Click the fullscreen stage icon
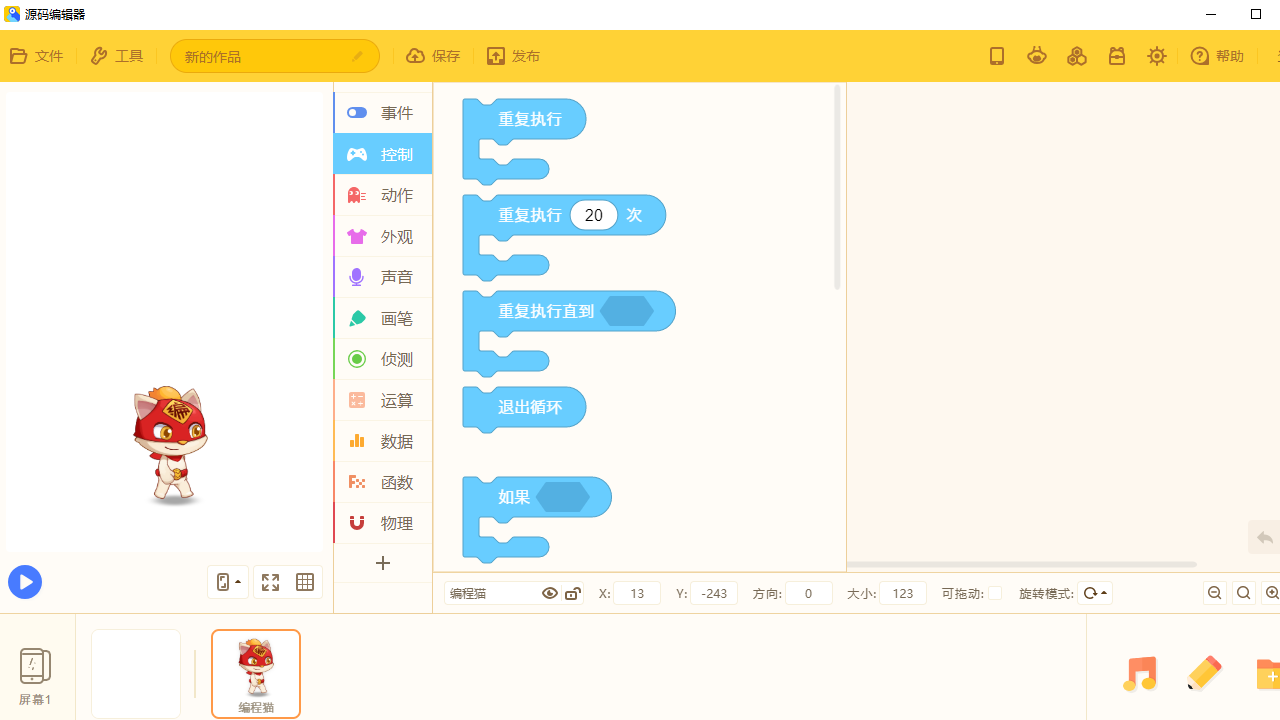Screen dimensions: 1280x720 270,582
